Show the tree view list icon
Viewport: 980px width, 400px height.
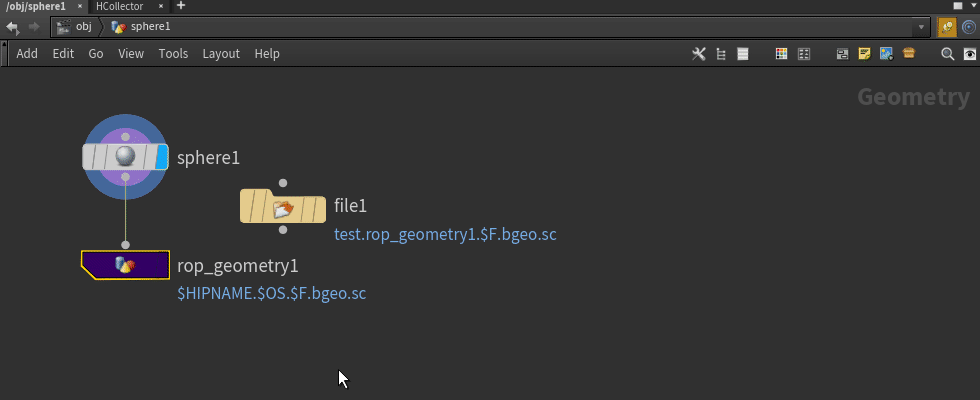click(721, 54)
